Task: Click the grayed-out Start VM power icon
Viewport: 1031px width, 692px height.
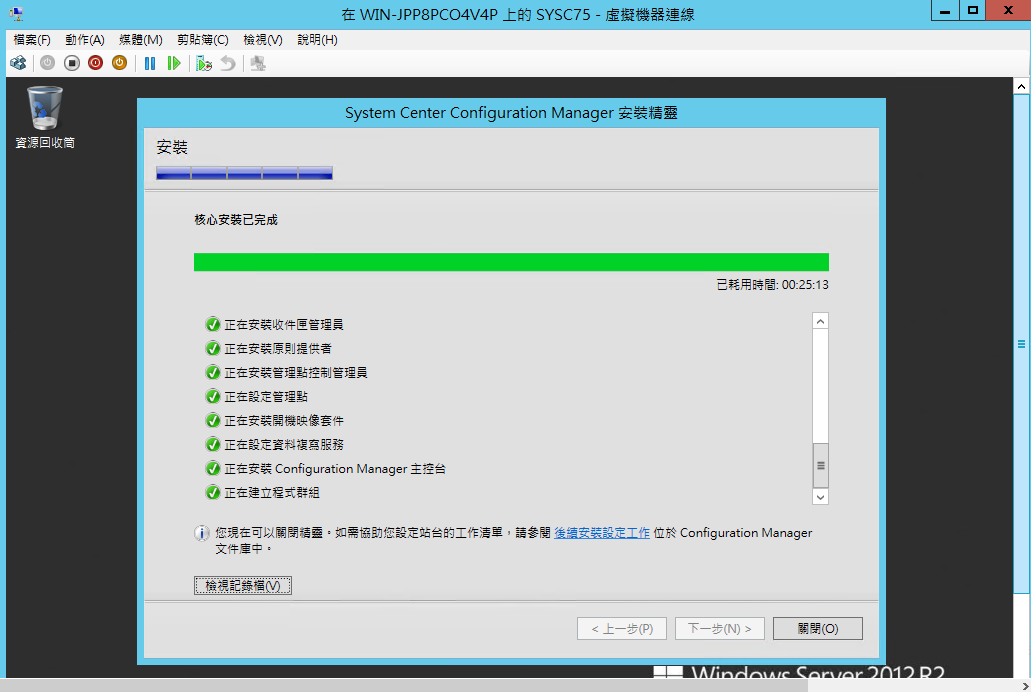Action: pos(47,63)
